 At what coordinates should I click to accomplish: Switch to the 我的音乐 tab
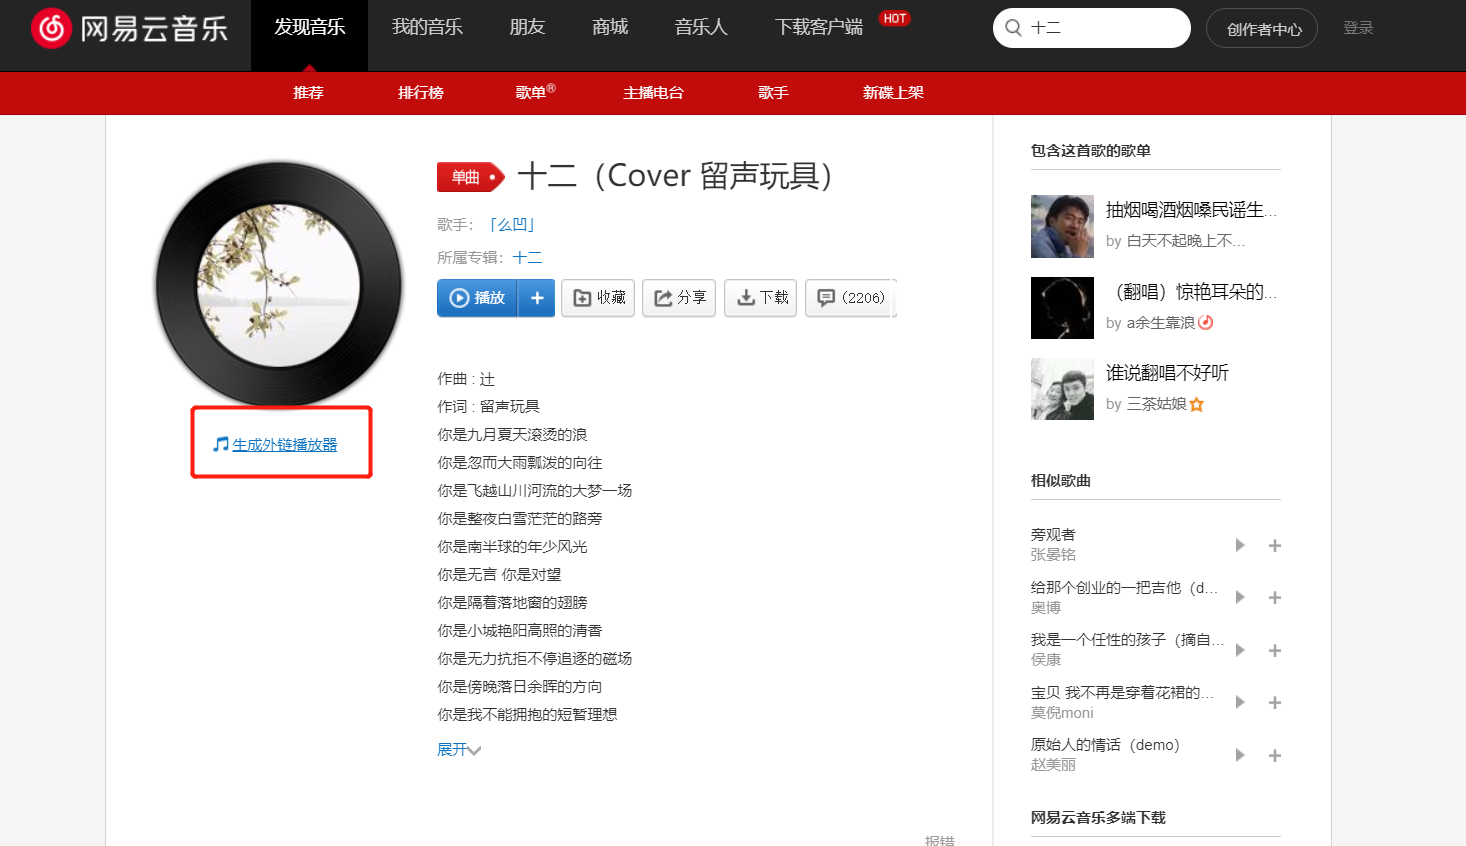click(x=426, y=27)
